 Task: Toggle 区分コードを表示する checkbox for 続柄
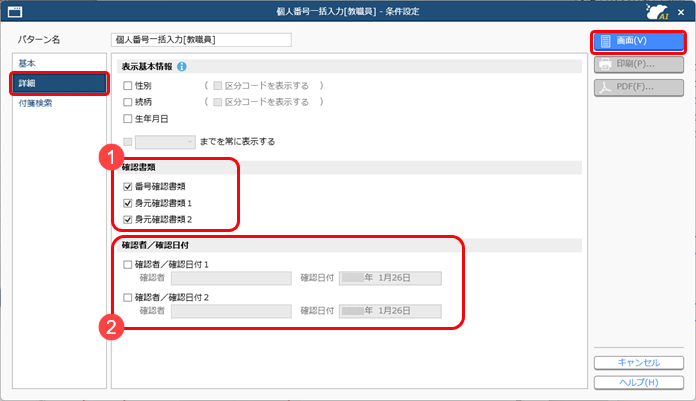pos(218,102)
